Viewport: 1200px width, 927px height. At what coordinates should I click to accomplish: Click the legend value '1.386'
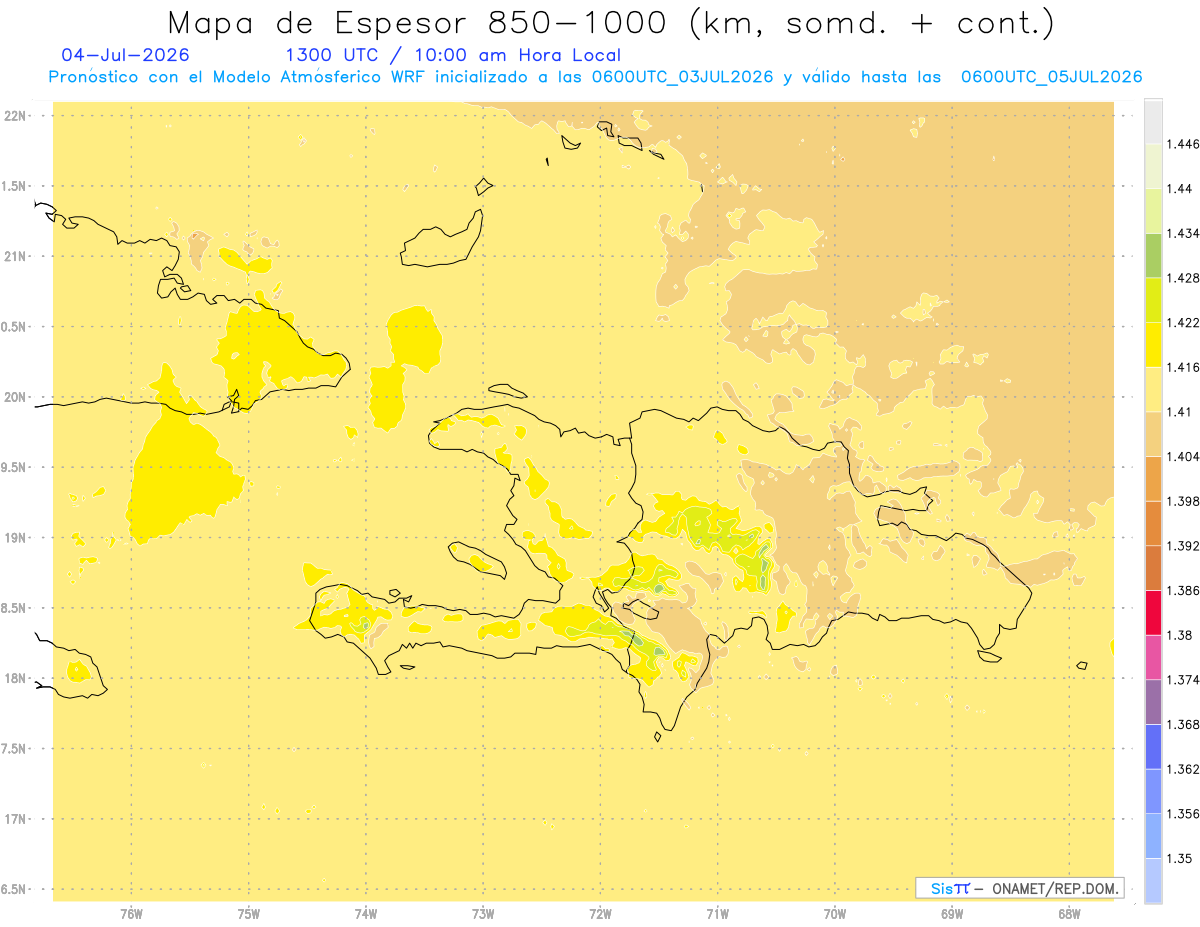pyautogui.click(x=1183, y=591)
